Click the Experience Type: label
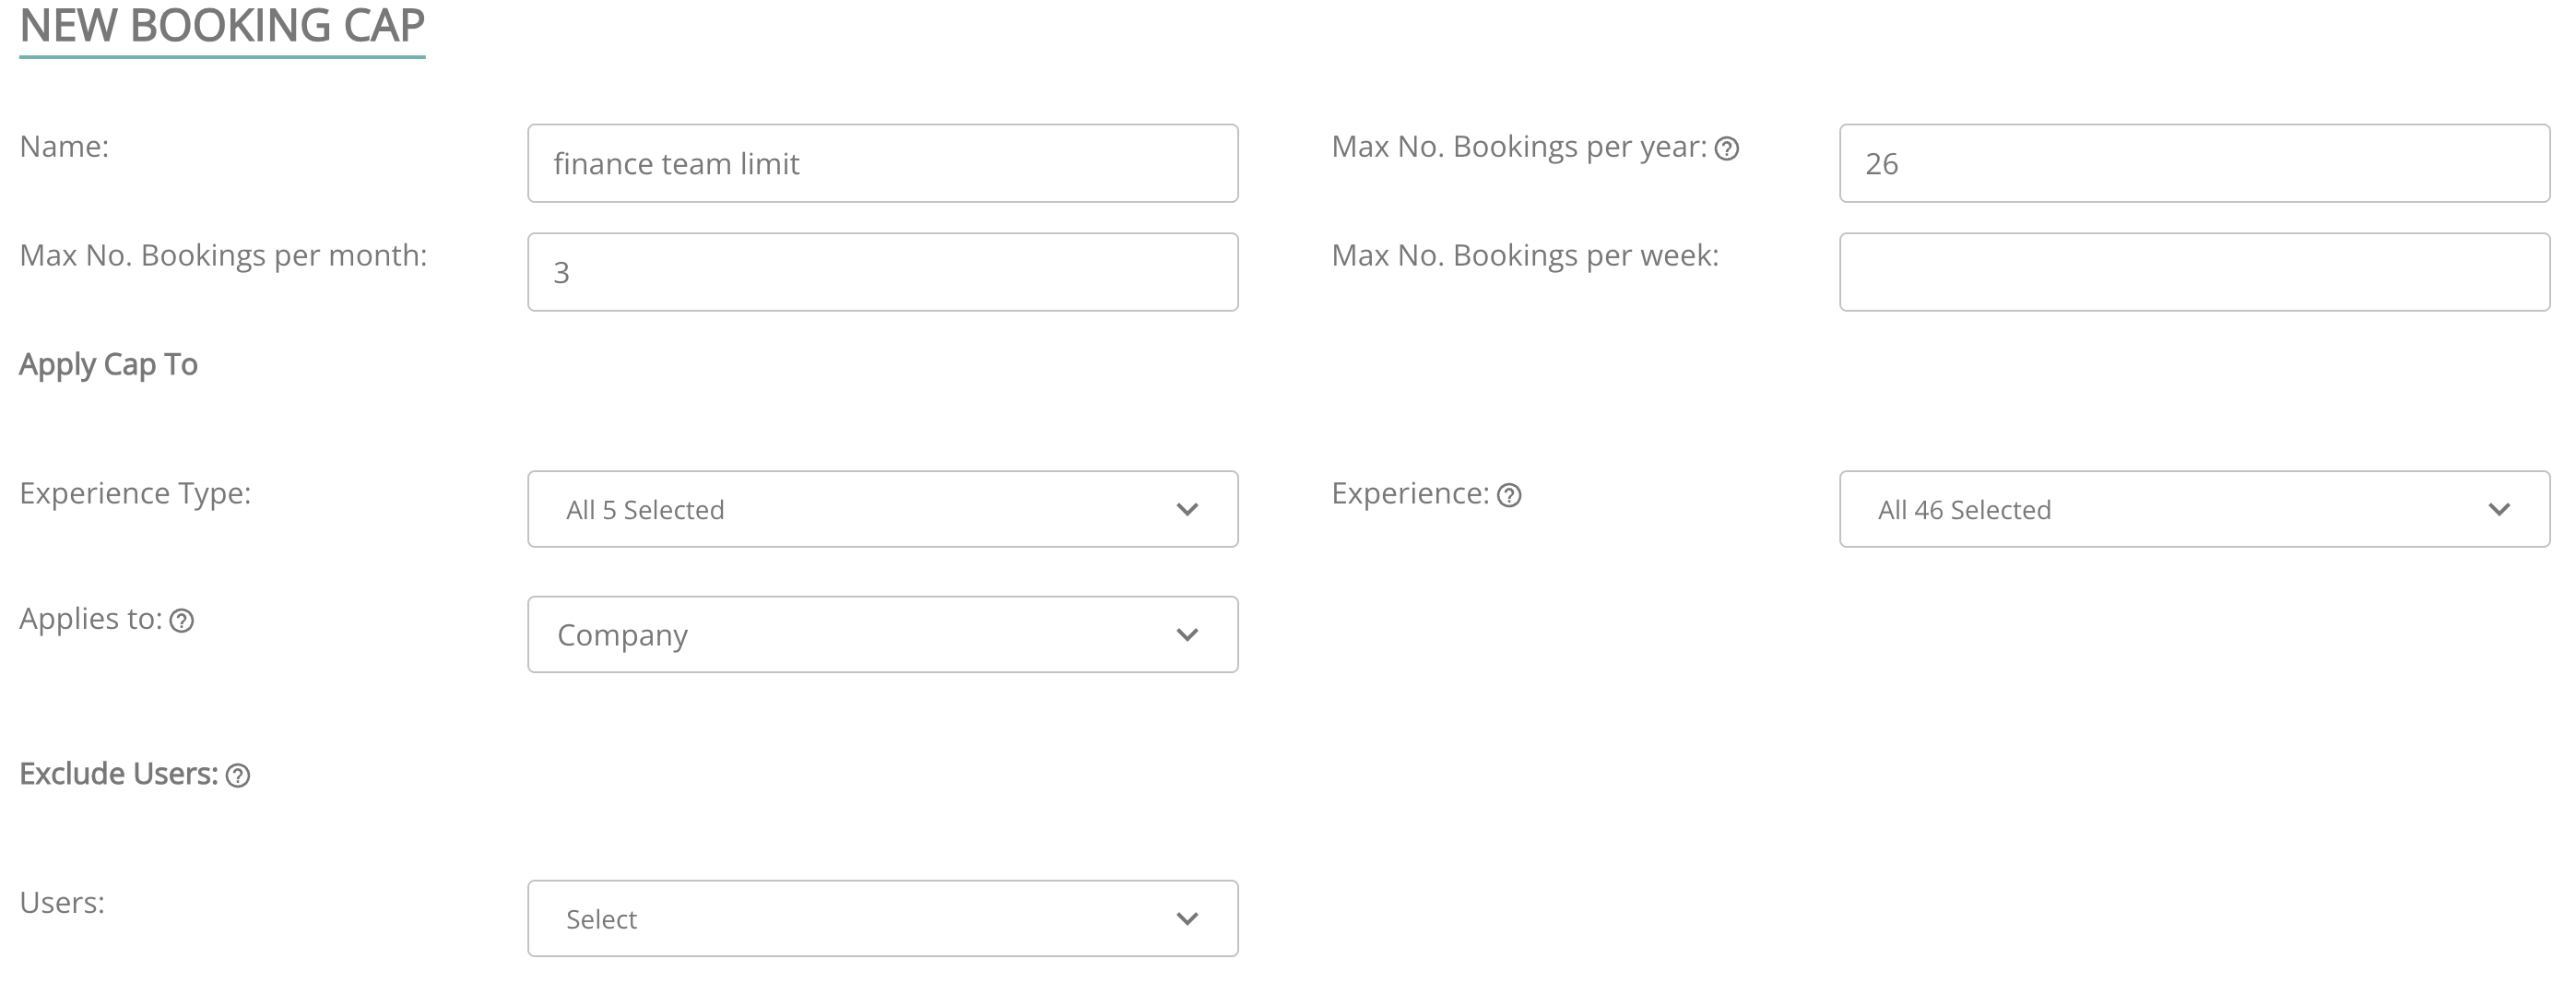Viewport: 2576px width, 983px height. [x=135, y=493]
